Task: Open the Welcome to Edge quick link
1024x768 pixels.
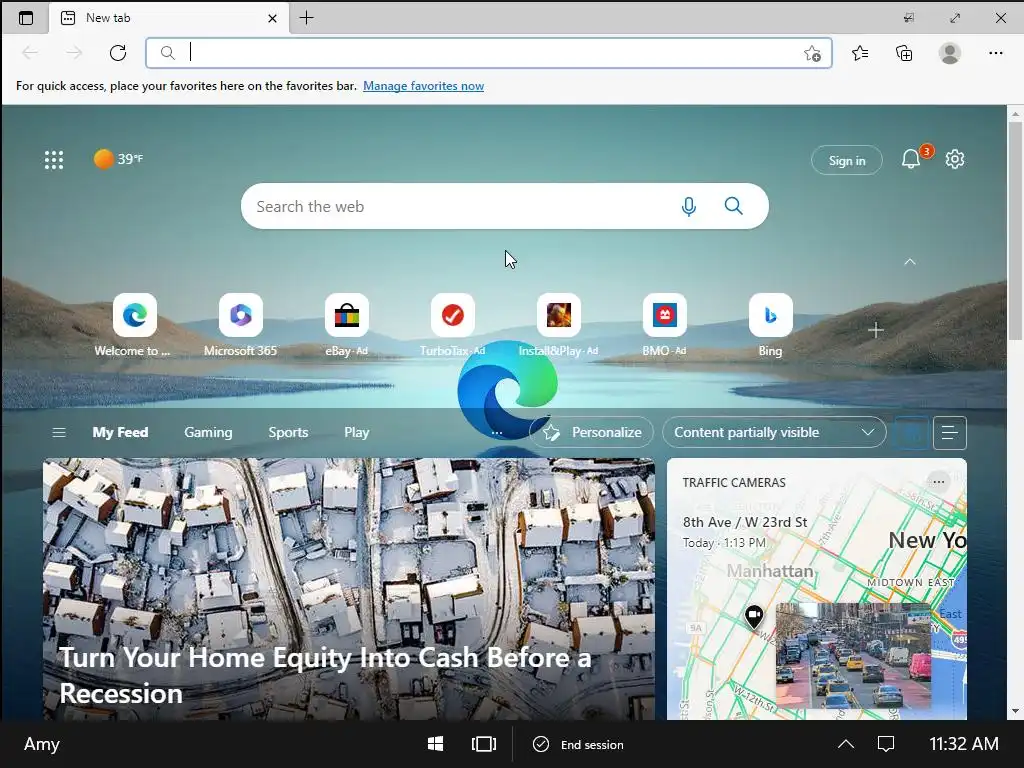Action: [x=135, y=325]
